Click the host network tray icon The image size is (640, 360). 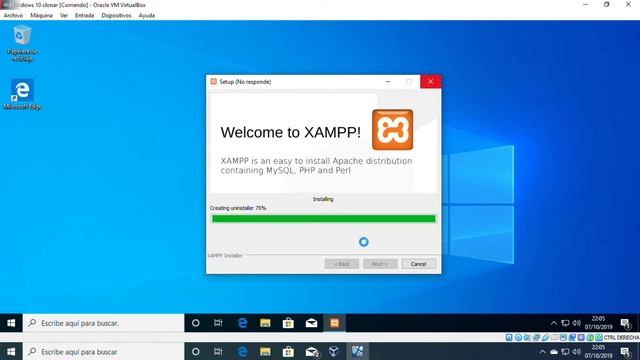(565, 352)
